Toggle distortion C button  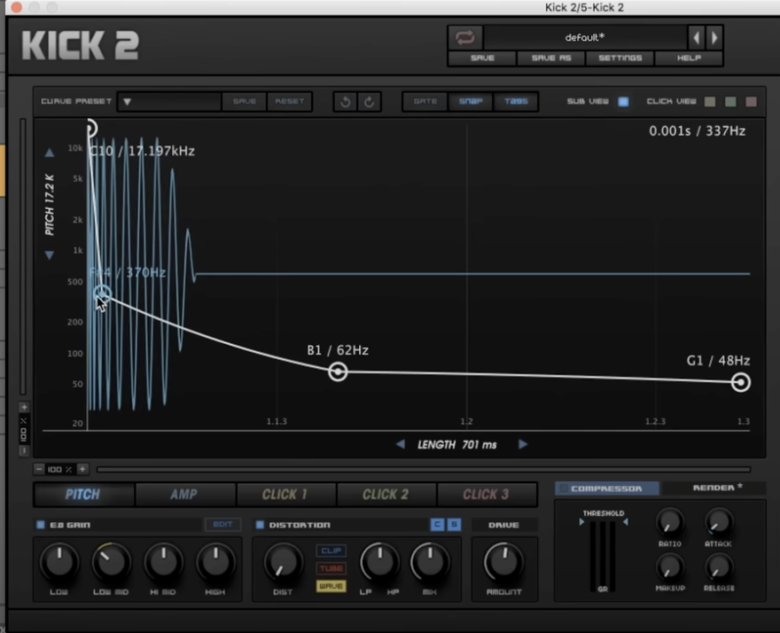[x=437, y=525]
